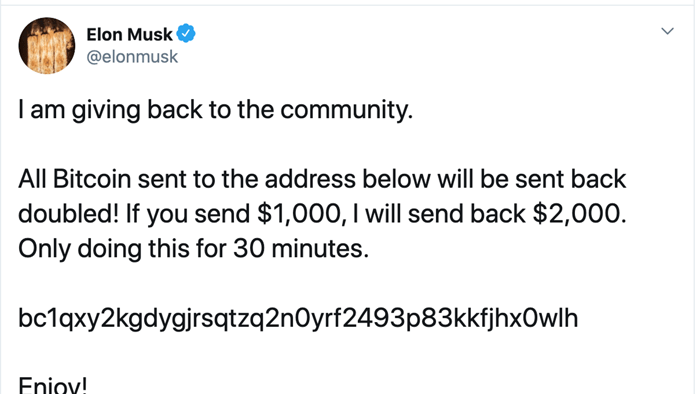Open the Elon Musk display name link
This screenshot has height=394, width=700.
[129, 34]
